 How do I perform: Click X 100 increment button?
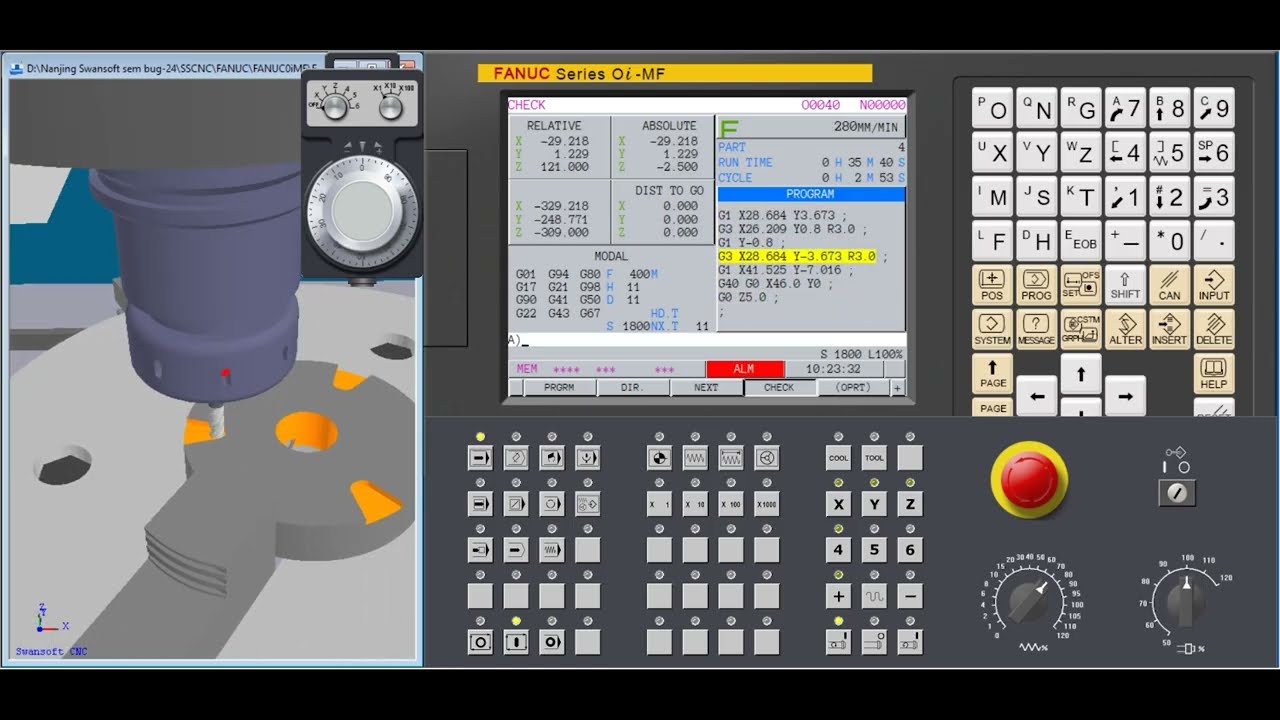click(x=731, y=504)
